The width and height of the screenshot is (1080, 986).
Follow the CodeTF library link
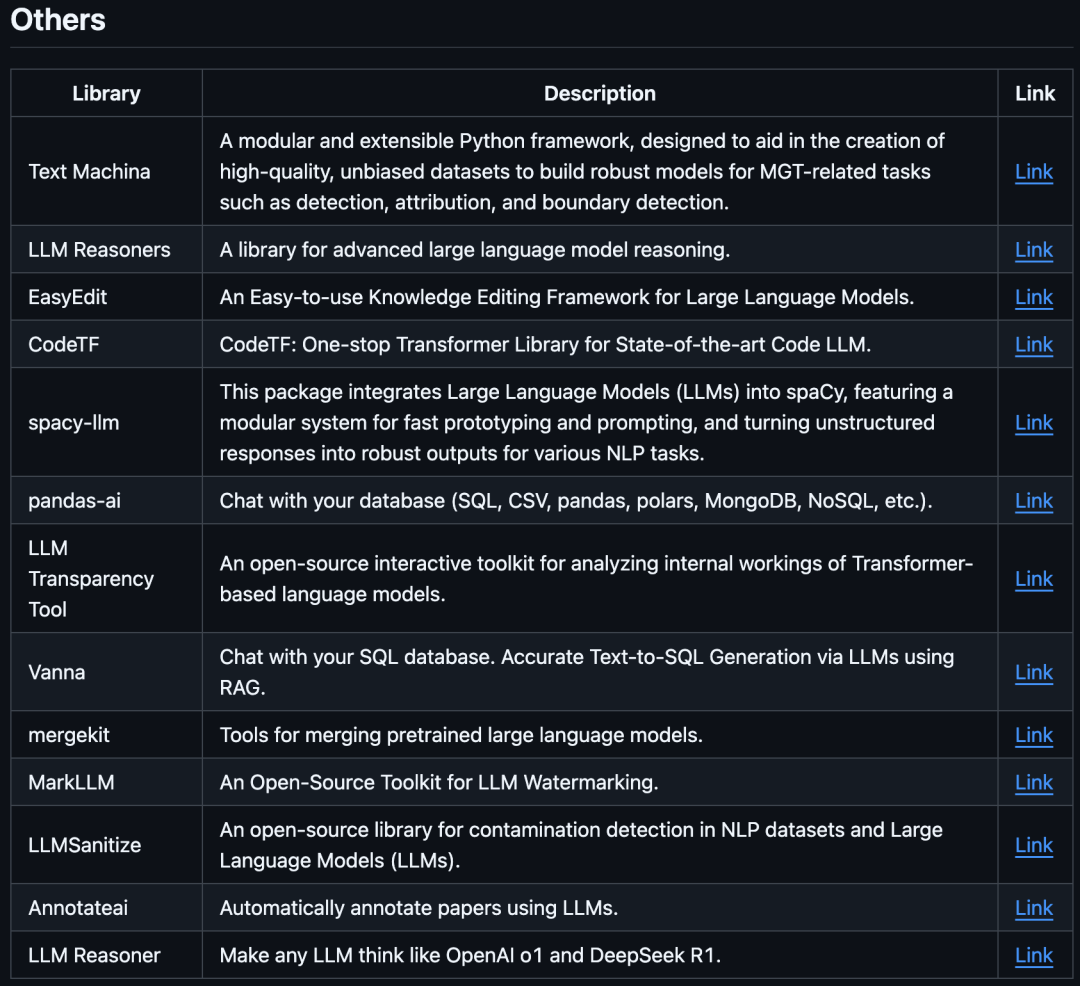(x=1034, y=345)
